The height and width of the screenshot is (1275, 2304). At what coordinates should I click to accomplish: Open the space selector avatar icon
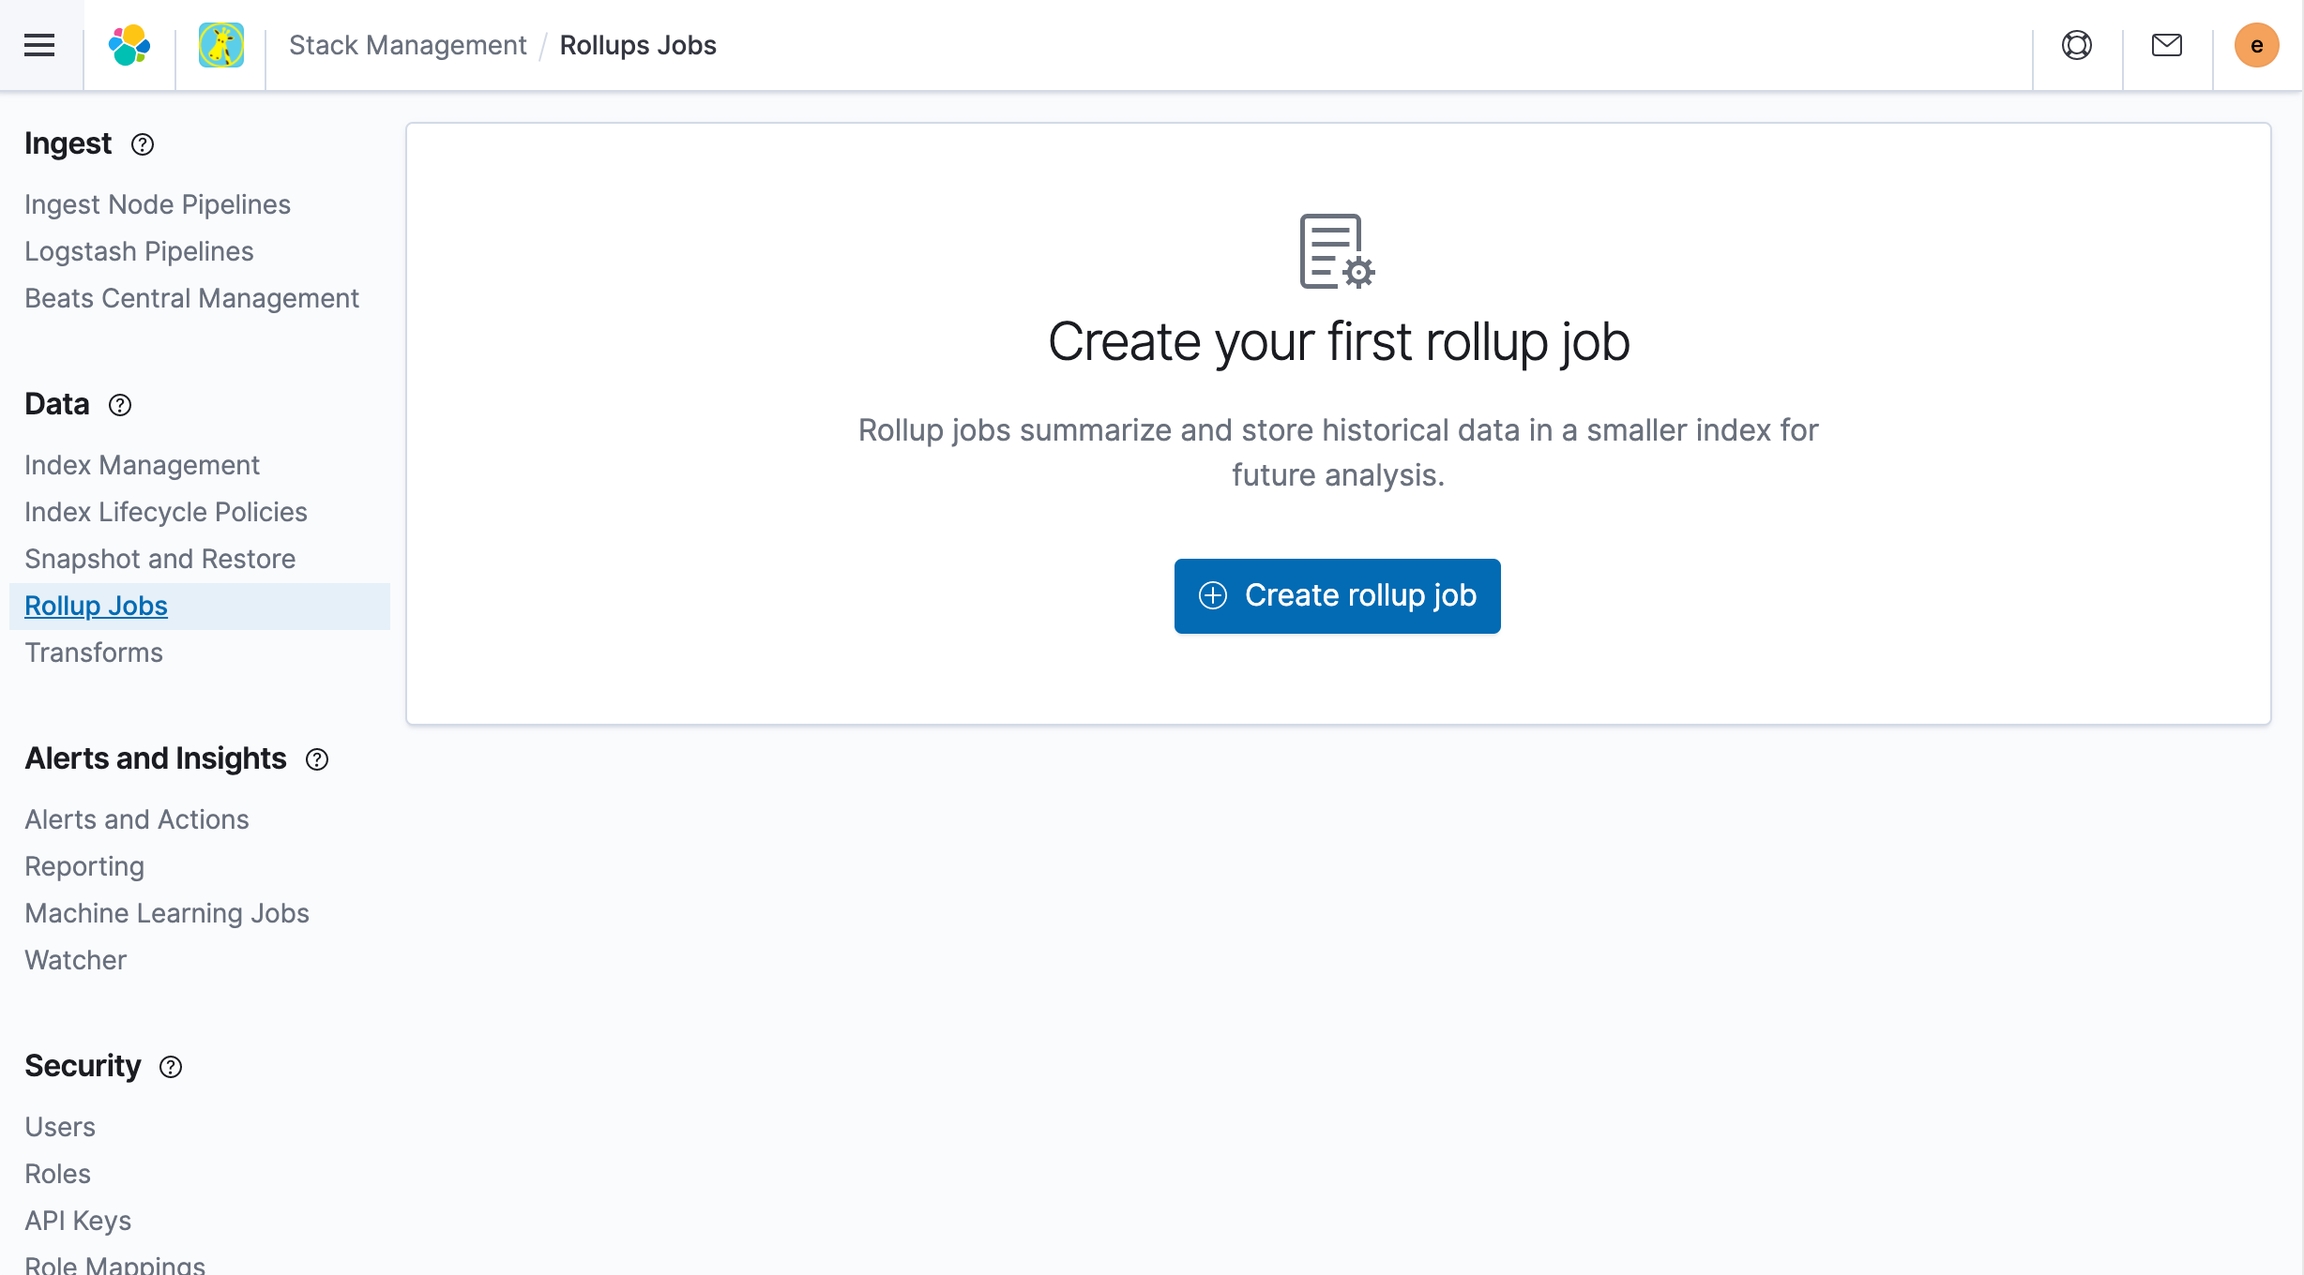pyautogui.click(x=221, y=45)
